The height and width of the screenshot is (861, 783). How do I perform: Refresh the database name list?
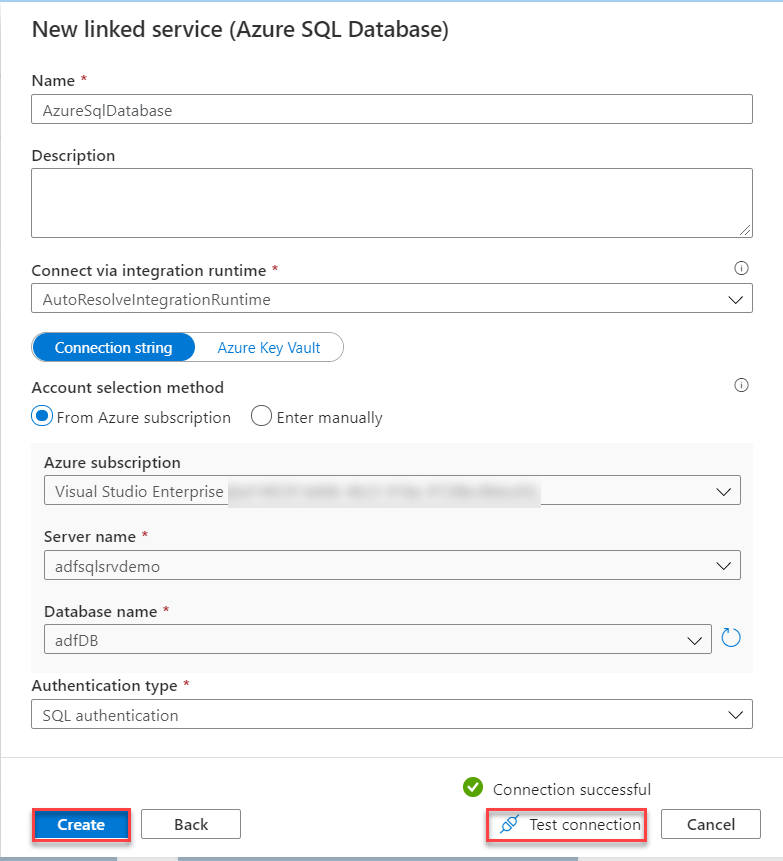pyautogui.click(x=731, y=637)
